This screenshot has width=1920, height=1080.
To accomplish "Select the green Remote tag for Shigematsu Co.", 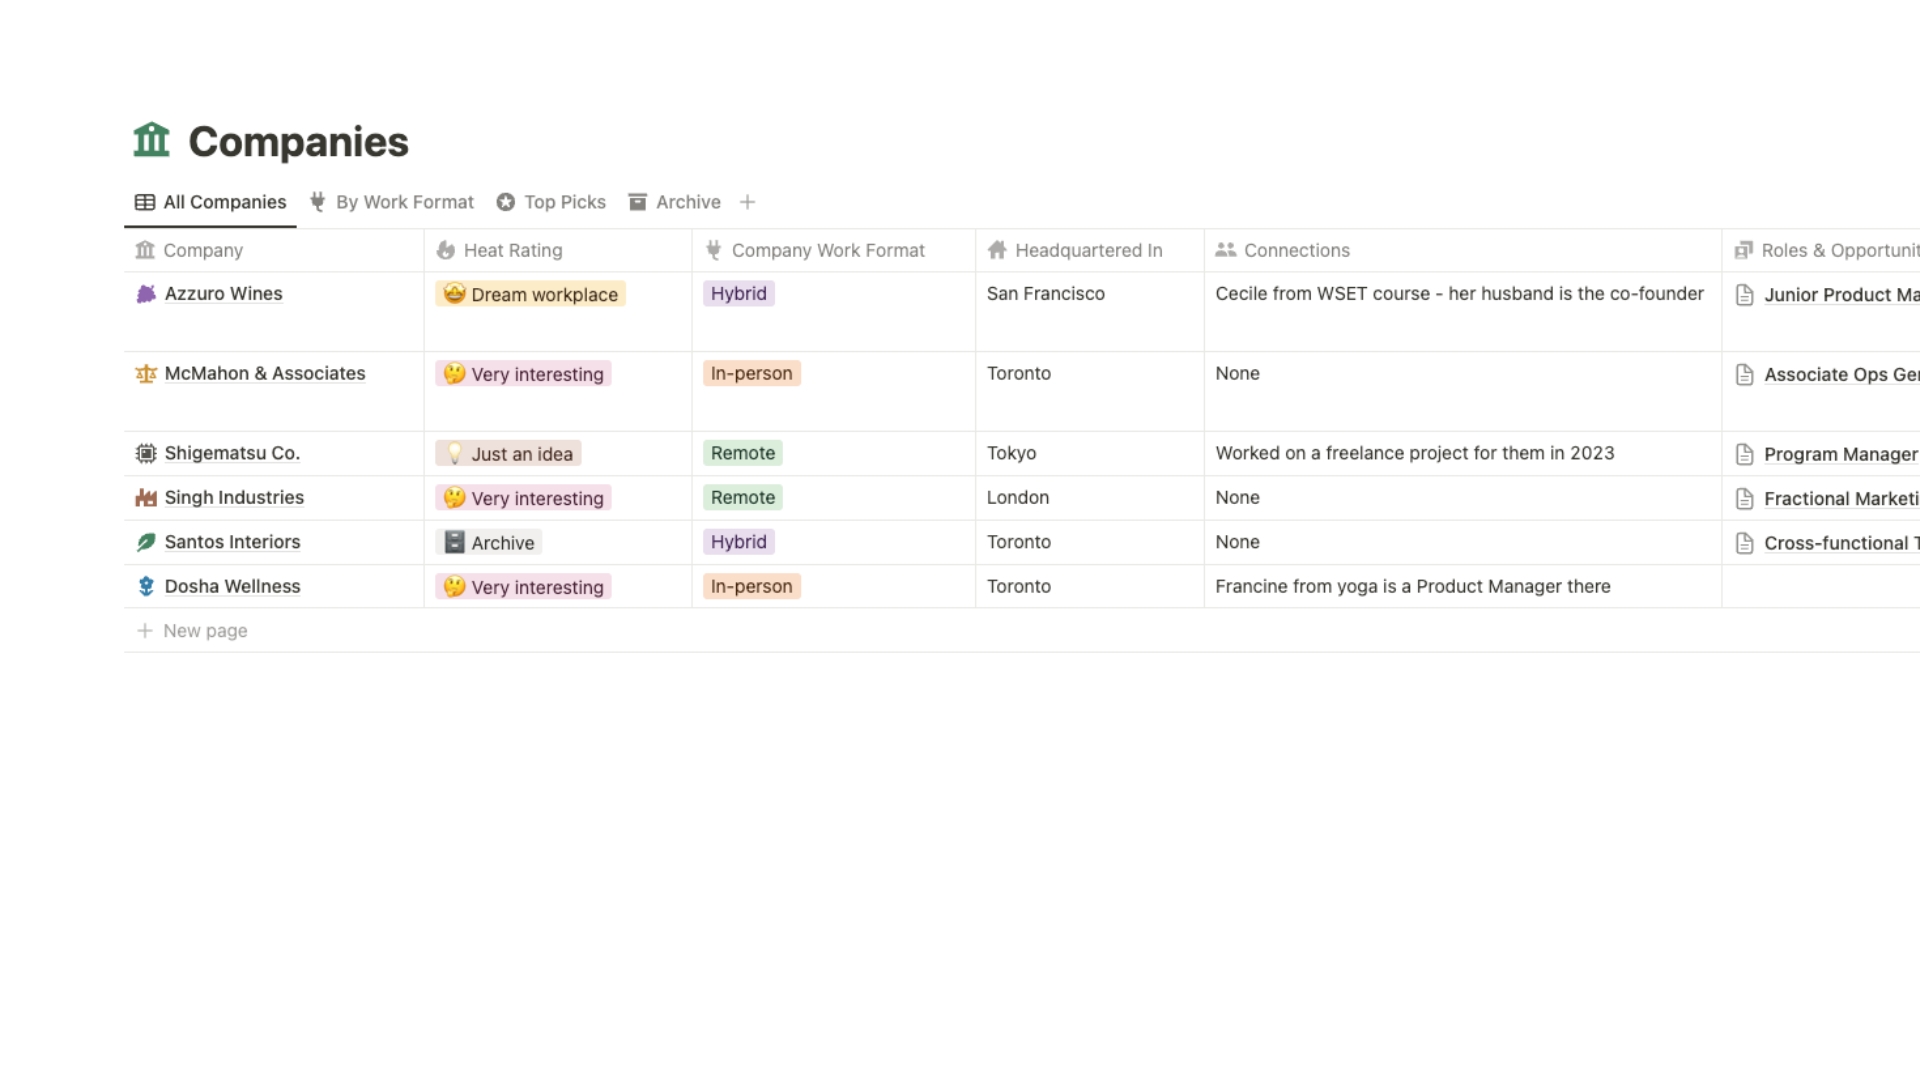I will [742, 452].
